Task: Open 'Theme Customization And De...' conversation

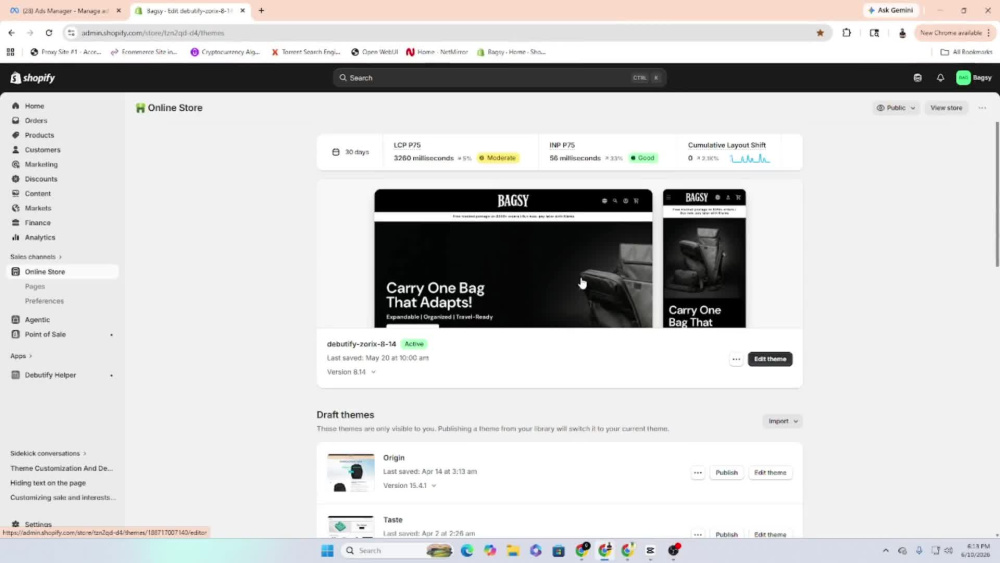Action: pos(61,468)
